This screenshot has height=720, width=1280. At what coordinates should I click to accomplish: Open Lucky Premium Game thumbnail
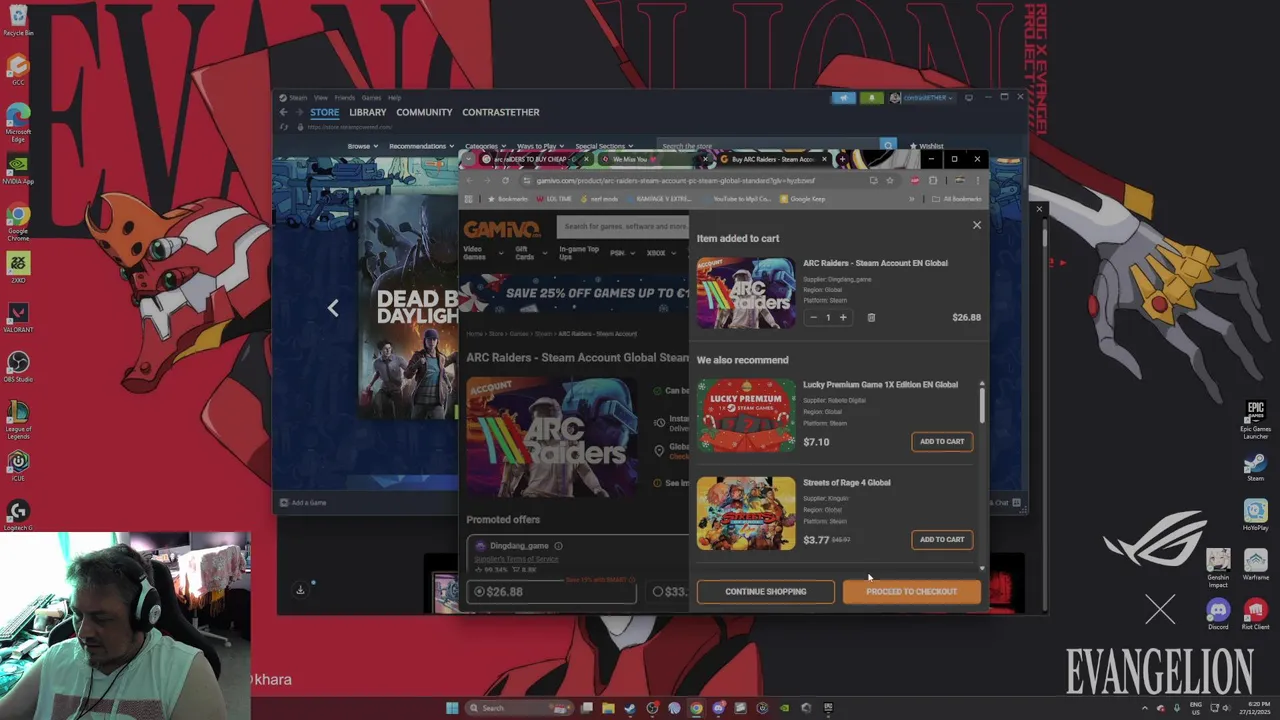[x=746, y=415]
